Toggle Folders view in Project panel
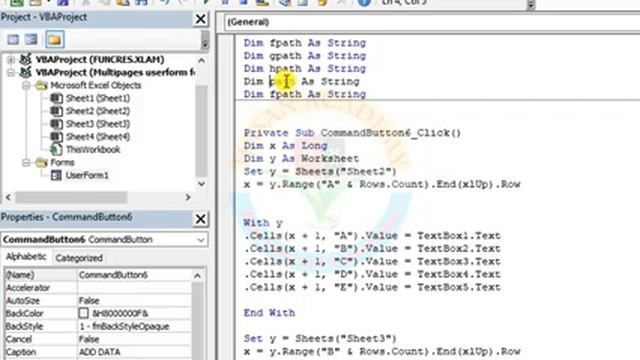The width and height of the screenshot is (640, 360). (x=54, y=40)
